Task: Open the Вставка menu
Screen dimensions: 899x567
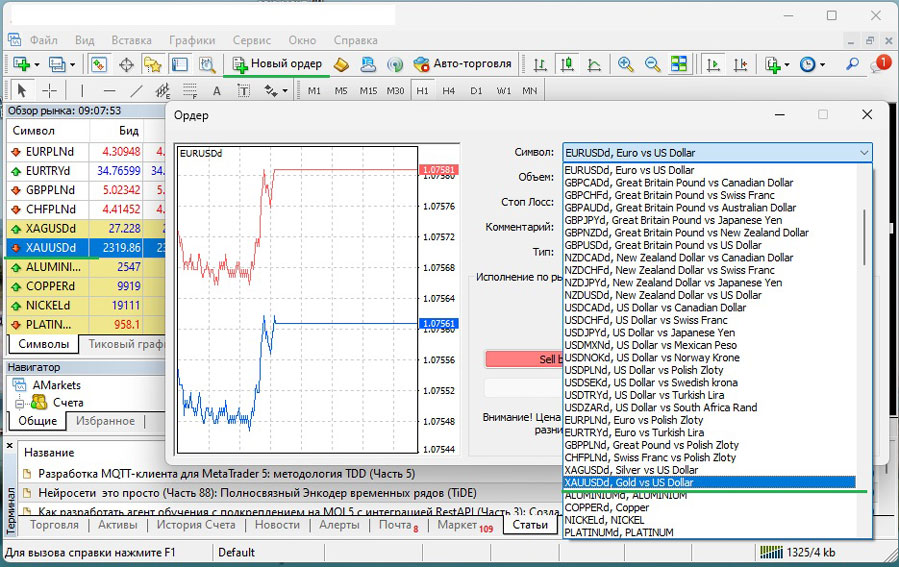Action: 131,40
